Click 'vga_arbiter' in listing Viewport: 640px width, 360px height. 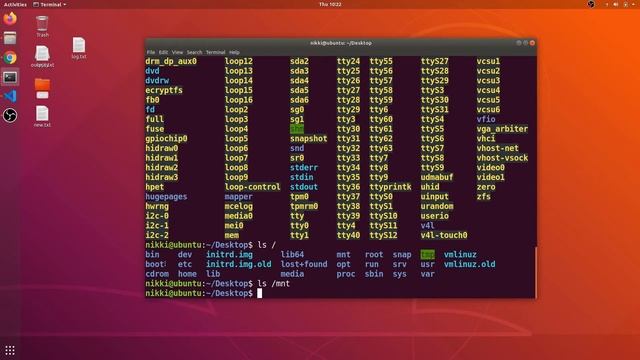click(x=502, y=129)
